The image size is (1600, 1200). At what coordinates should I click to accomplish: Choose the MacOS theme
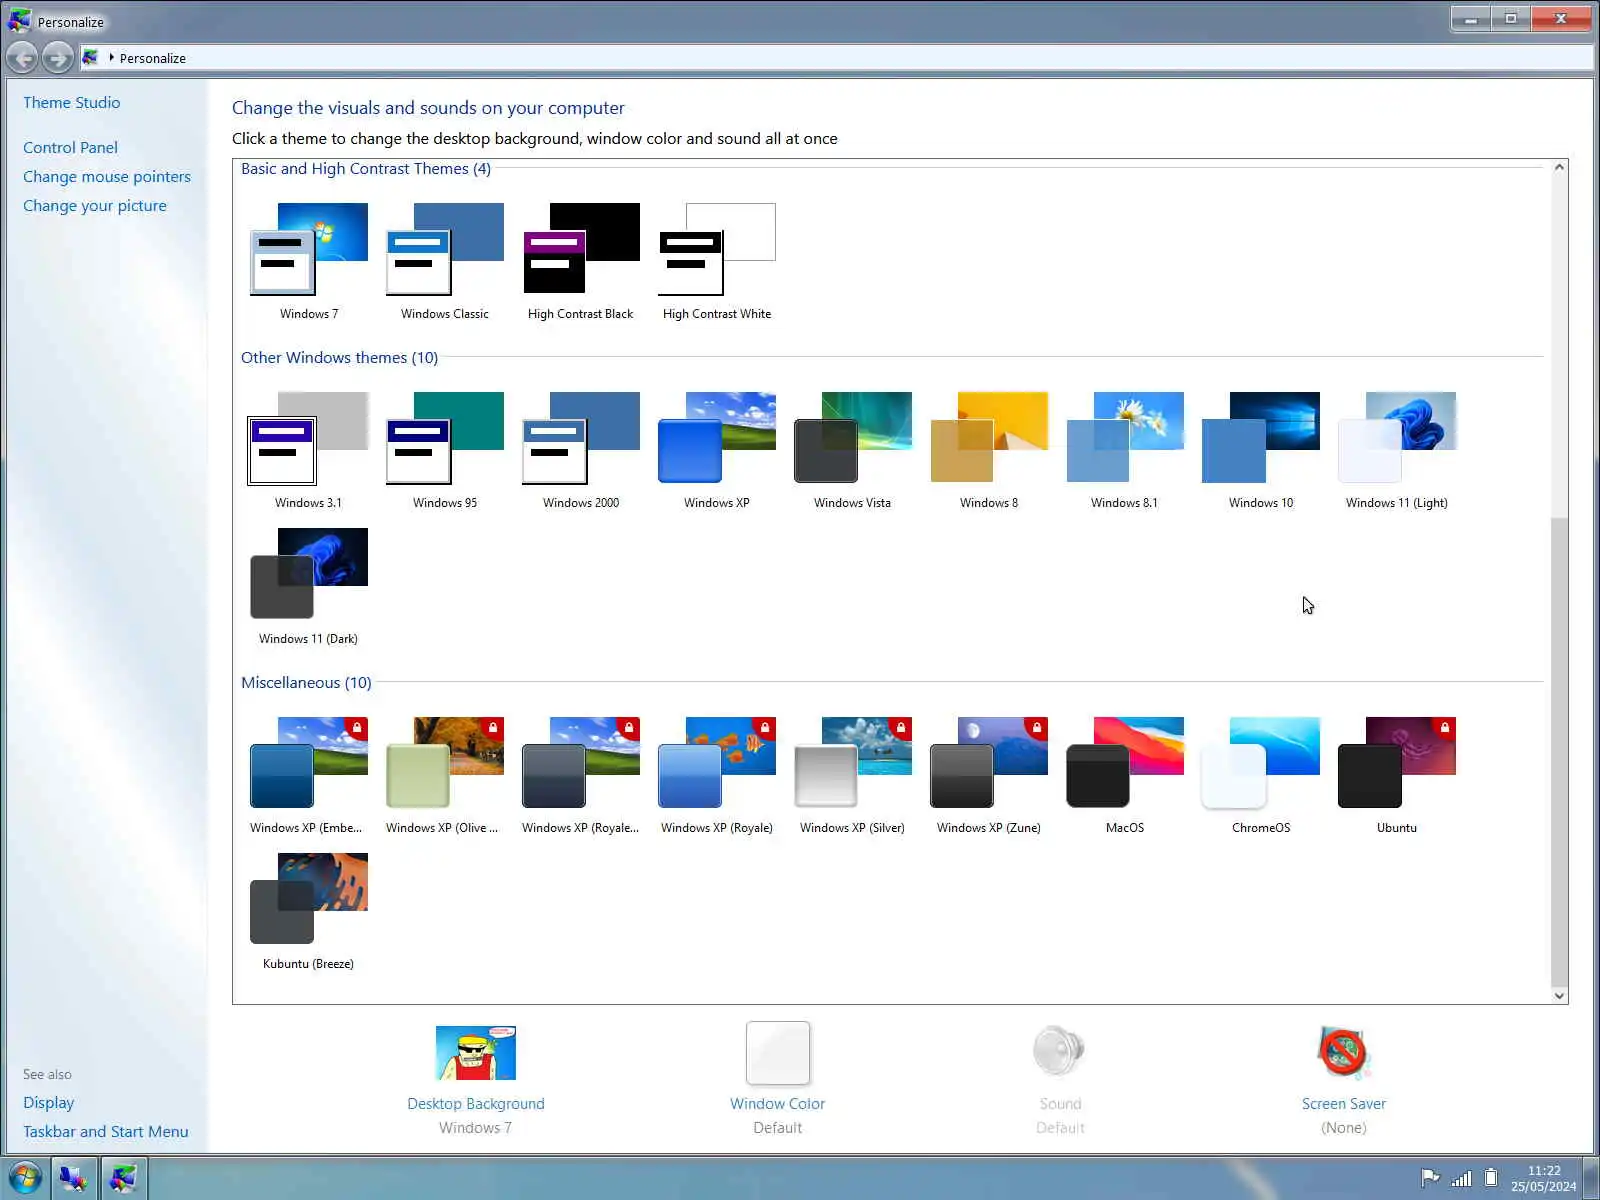pos(1125,775)
